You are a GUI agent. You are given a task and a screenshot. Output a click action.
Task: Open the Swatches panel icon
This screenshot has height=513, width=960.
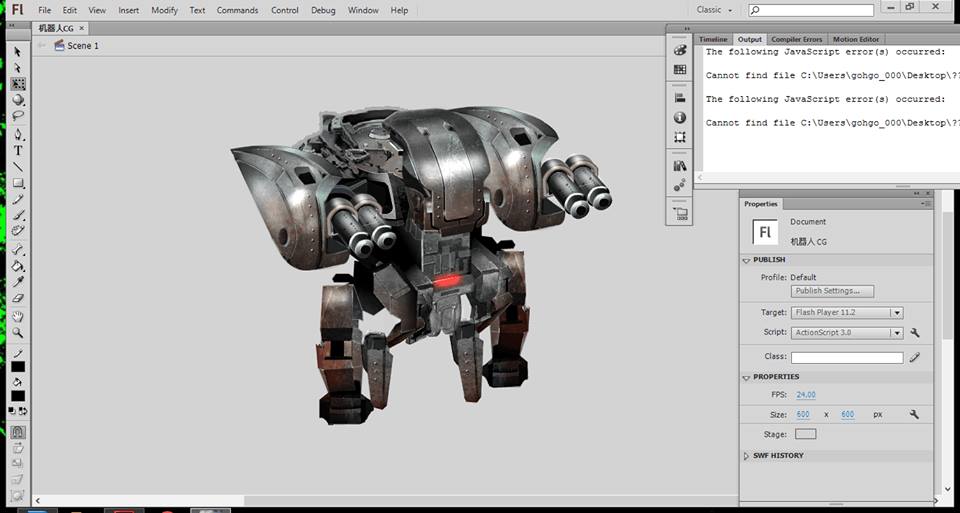pyautogui.click(x=680, y=70)
